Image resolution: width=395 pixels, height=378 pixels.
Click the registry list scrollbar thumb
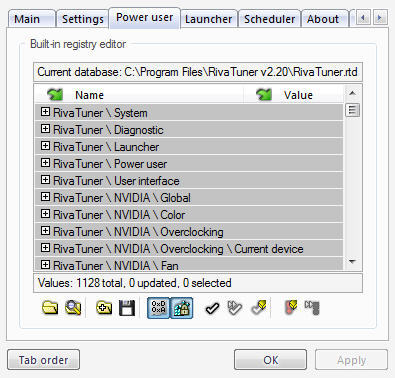(352, 110)
